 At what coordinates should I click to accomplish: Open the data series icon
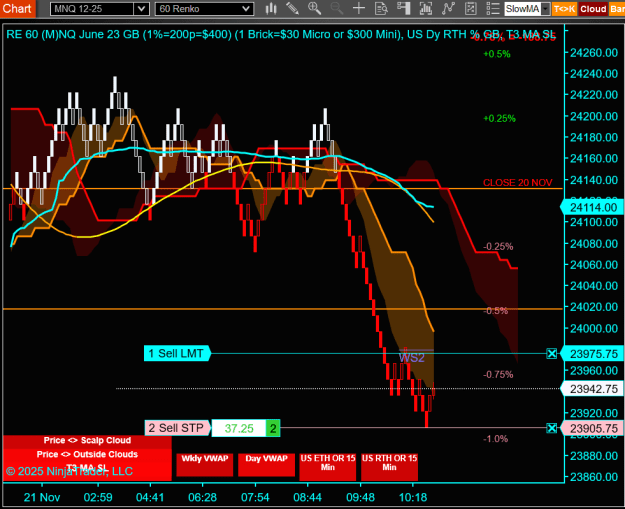click(426, 8)
